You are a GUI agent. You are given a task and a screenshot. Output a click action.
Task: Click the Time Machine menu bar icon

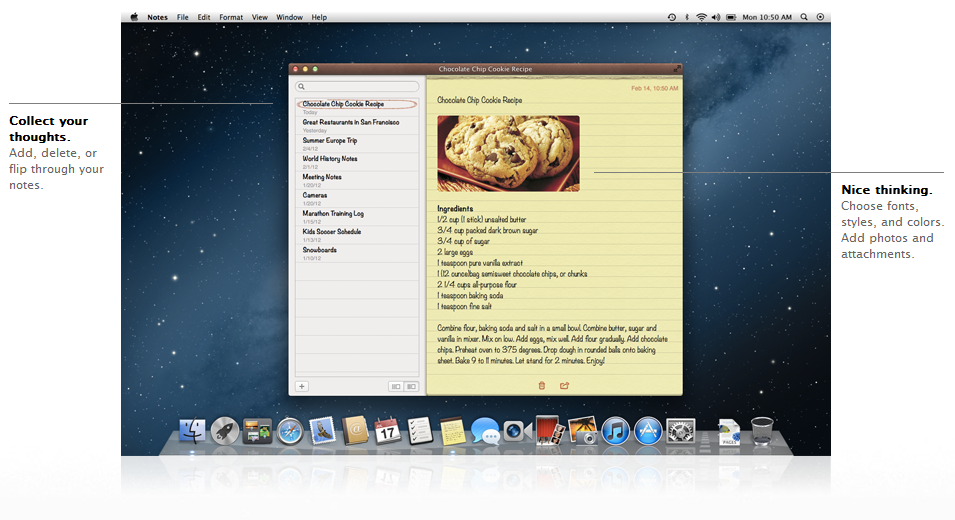pos(672,17)
